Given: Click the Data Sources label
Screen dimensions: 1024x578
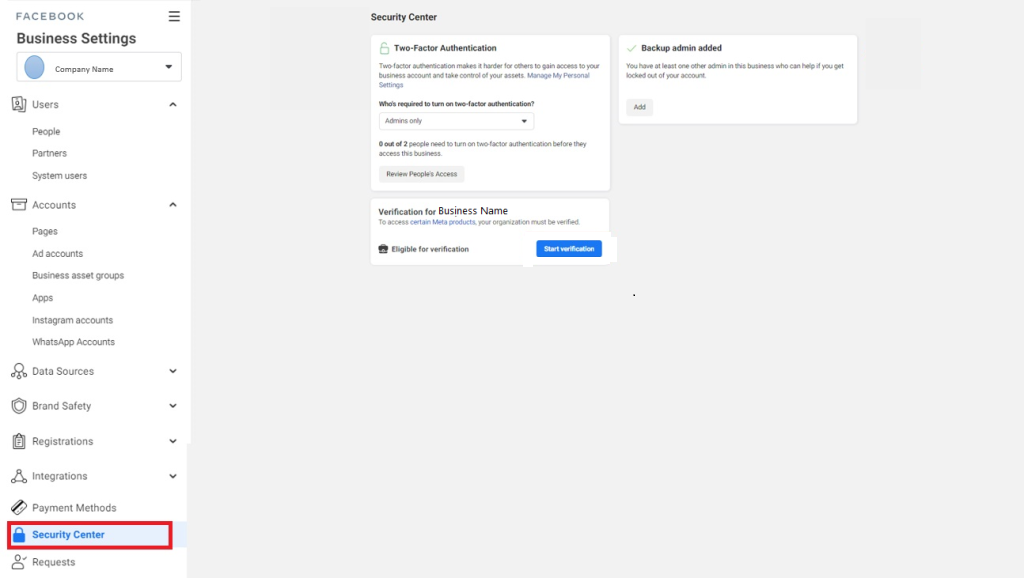Looking at the screenshot, I should point(63,371).
